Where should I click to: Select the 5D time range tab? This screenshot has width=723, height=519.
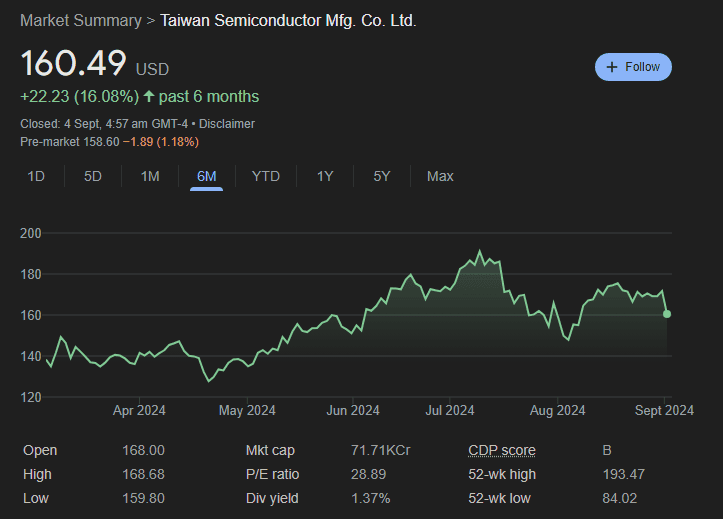93,177
